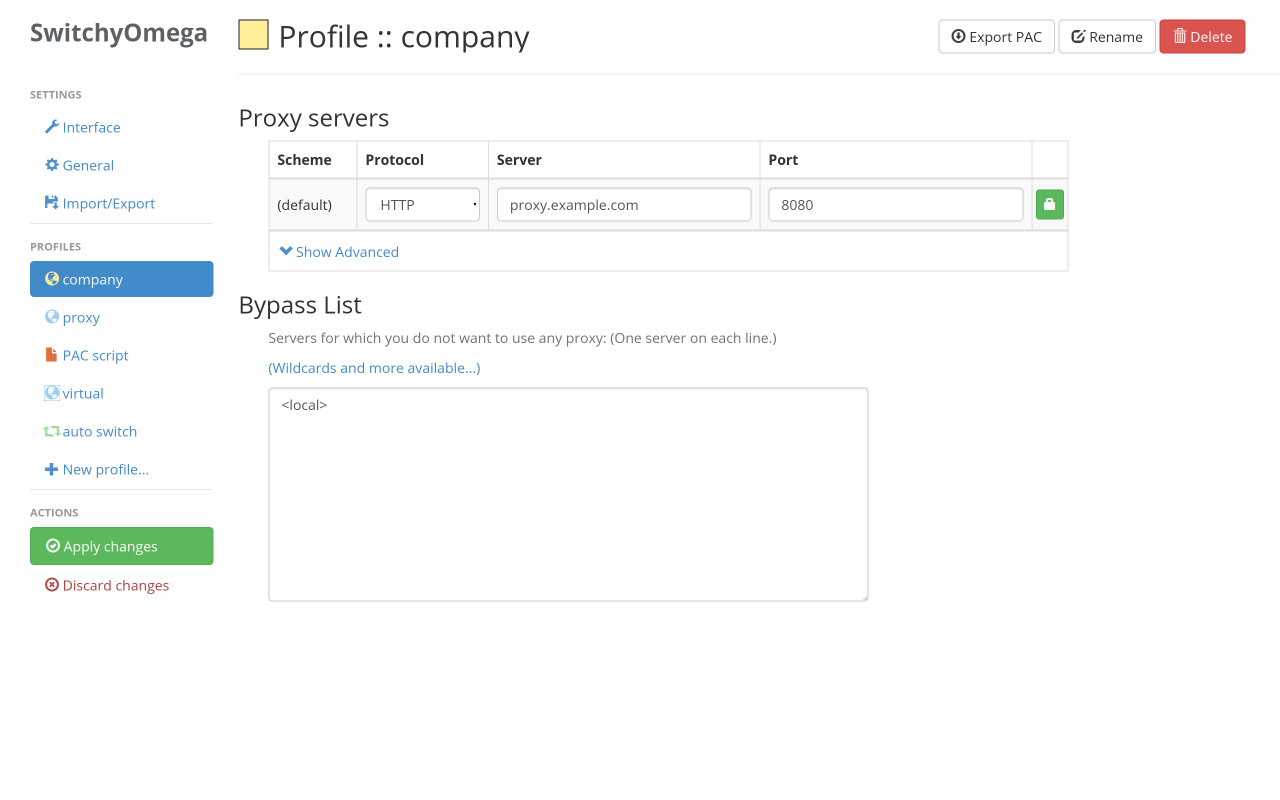Open the Protocol dropdown showing HTTP

pyautogui.click(x=422, y=204)
